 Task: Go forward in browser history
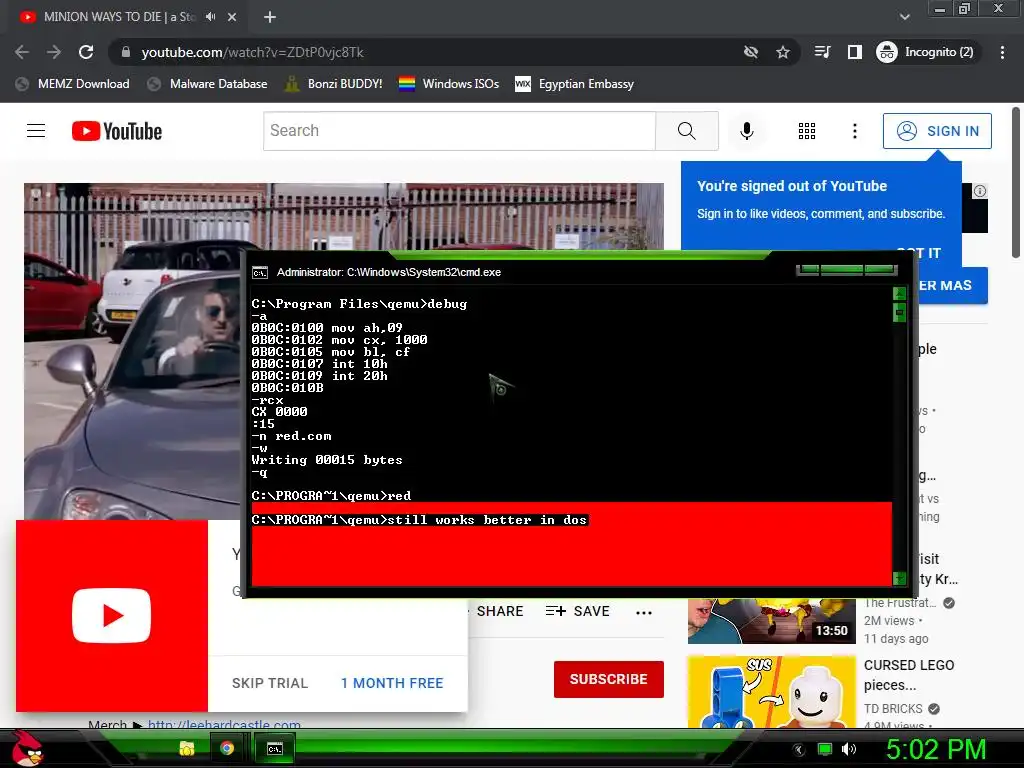[54, 52]
